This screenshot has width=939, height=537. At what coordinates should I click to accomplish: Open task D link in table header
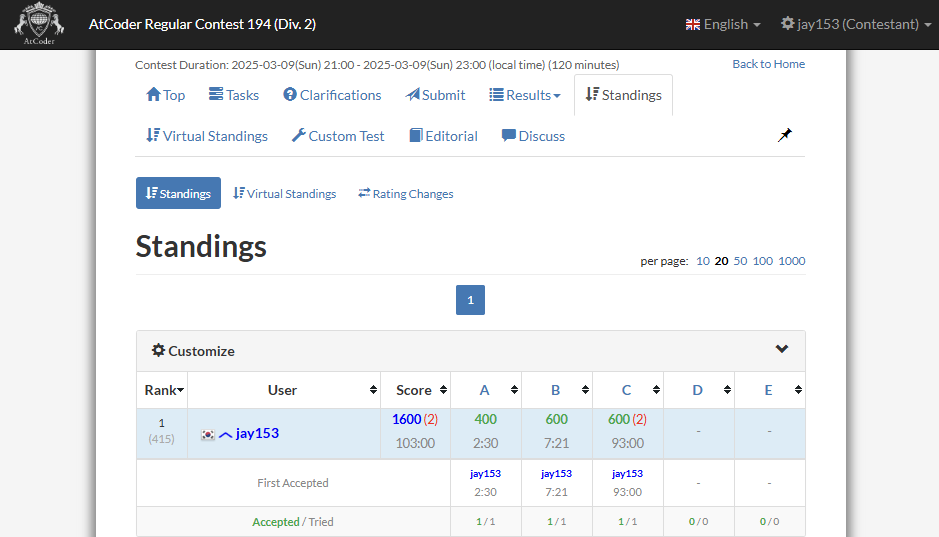coord(698,390)
